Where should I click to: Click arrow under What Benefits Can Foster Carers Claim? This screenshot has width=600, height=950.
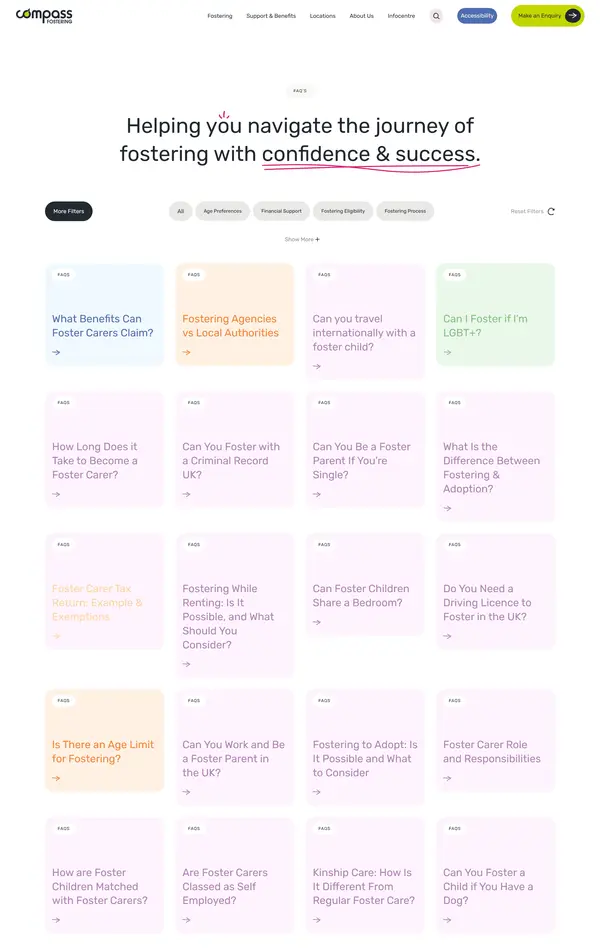(x=56, y=352)
